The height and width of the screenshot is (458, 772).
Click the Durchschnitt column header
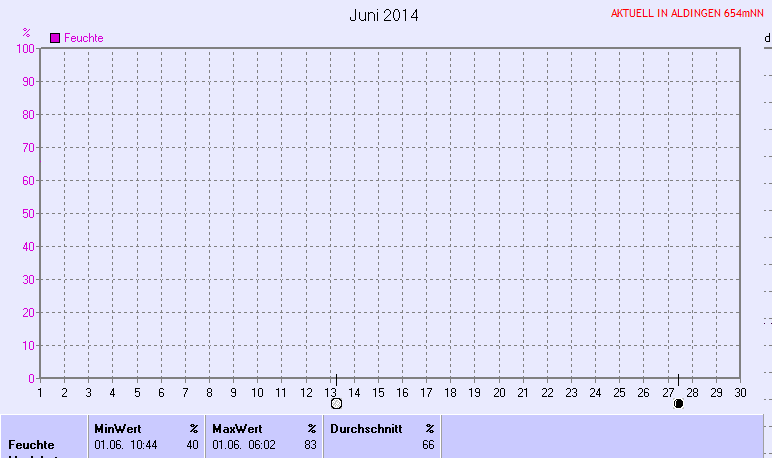click(366, 428)
